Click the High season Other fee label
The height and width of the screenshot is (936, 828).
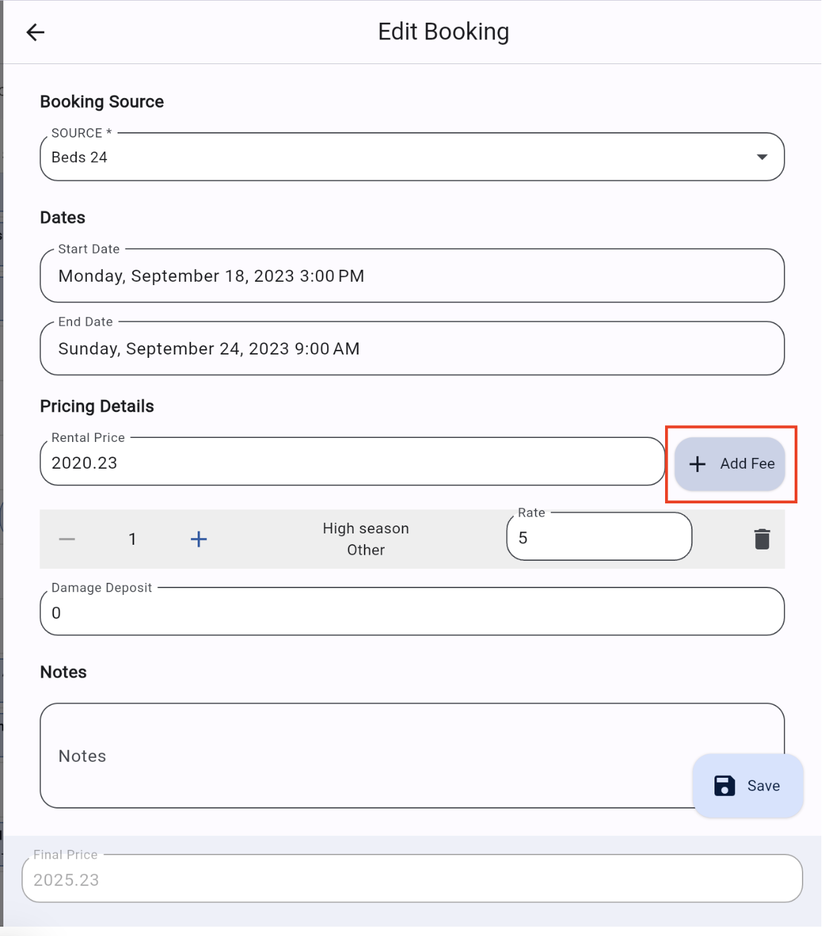[366, 539]
